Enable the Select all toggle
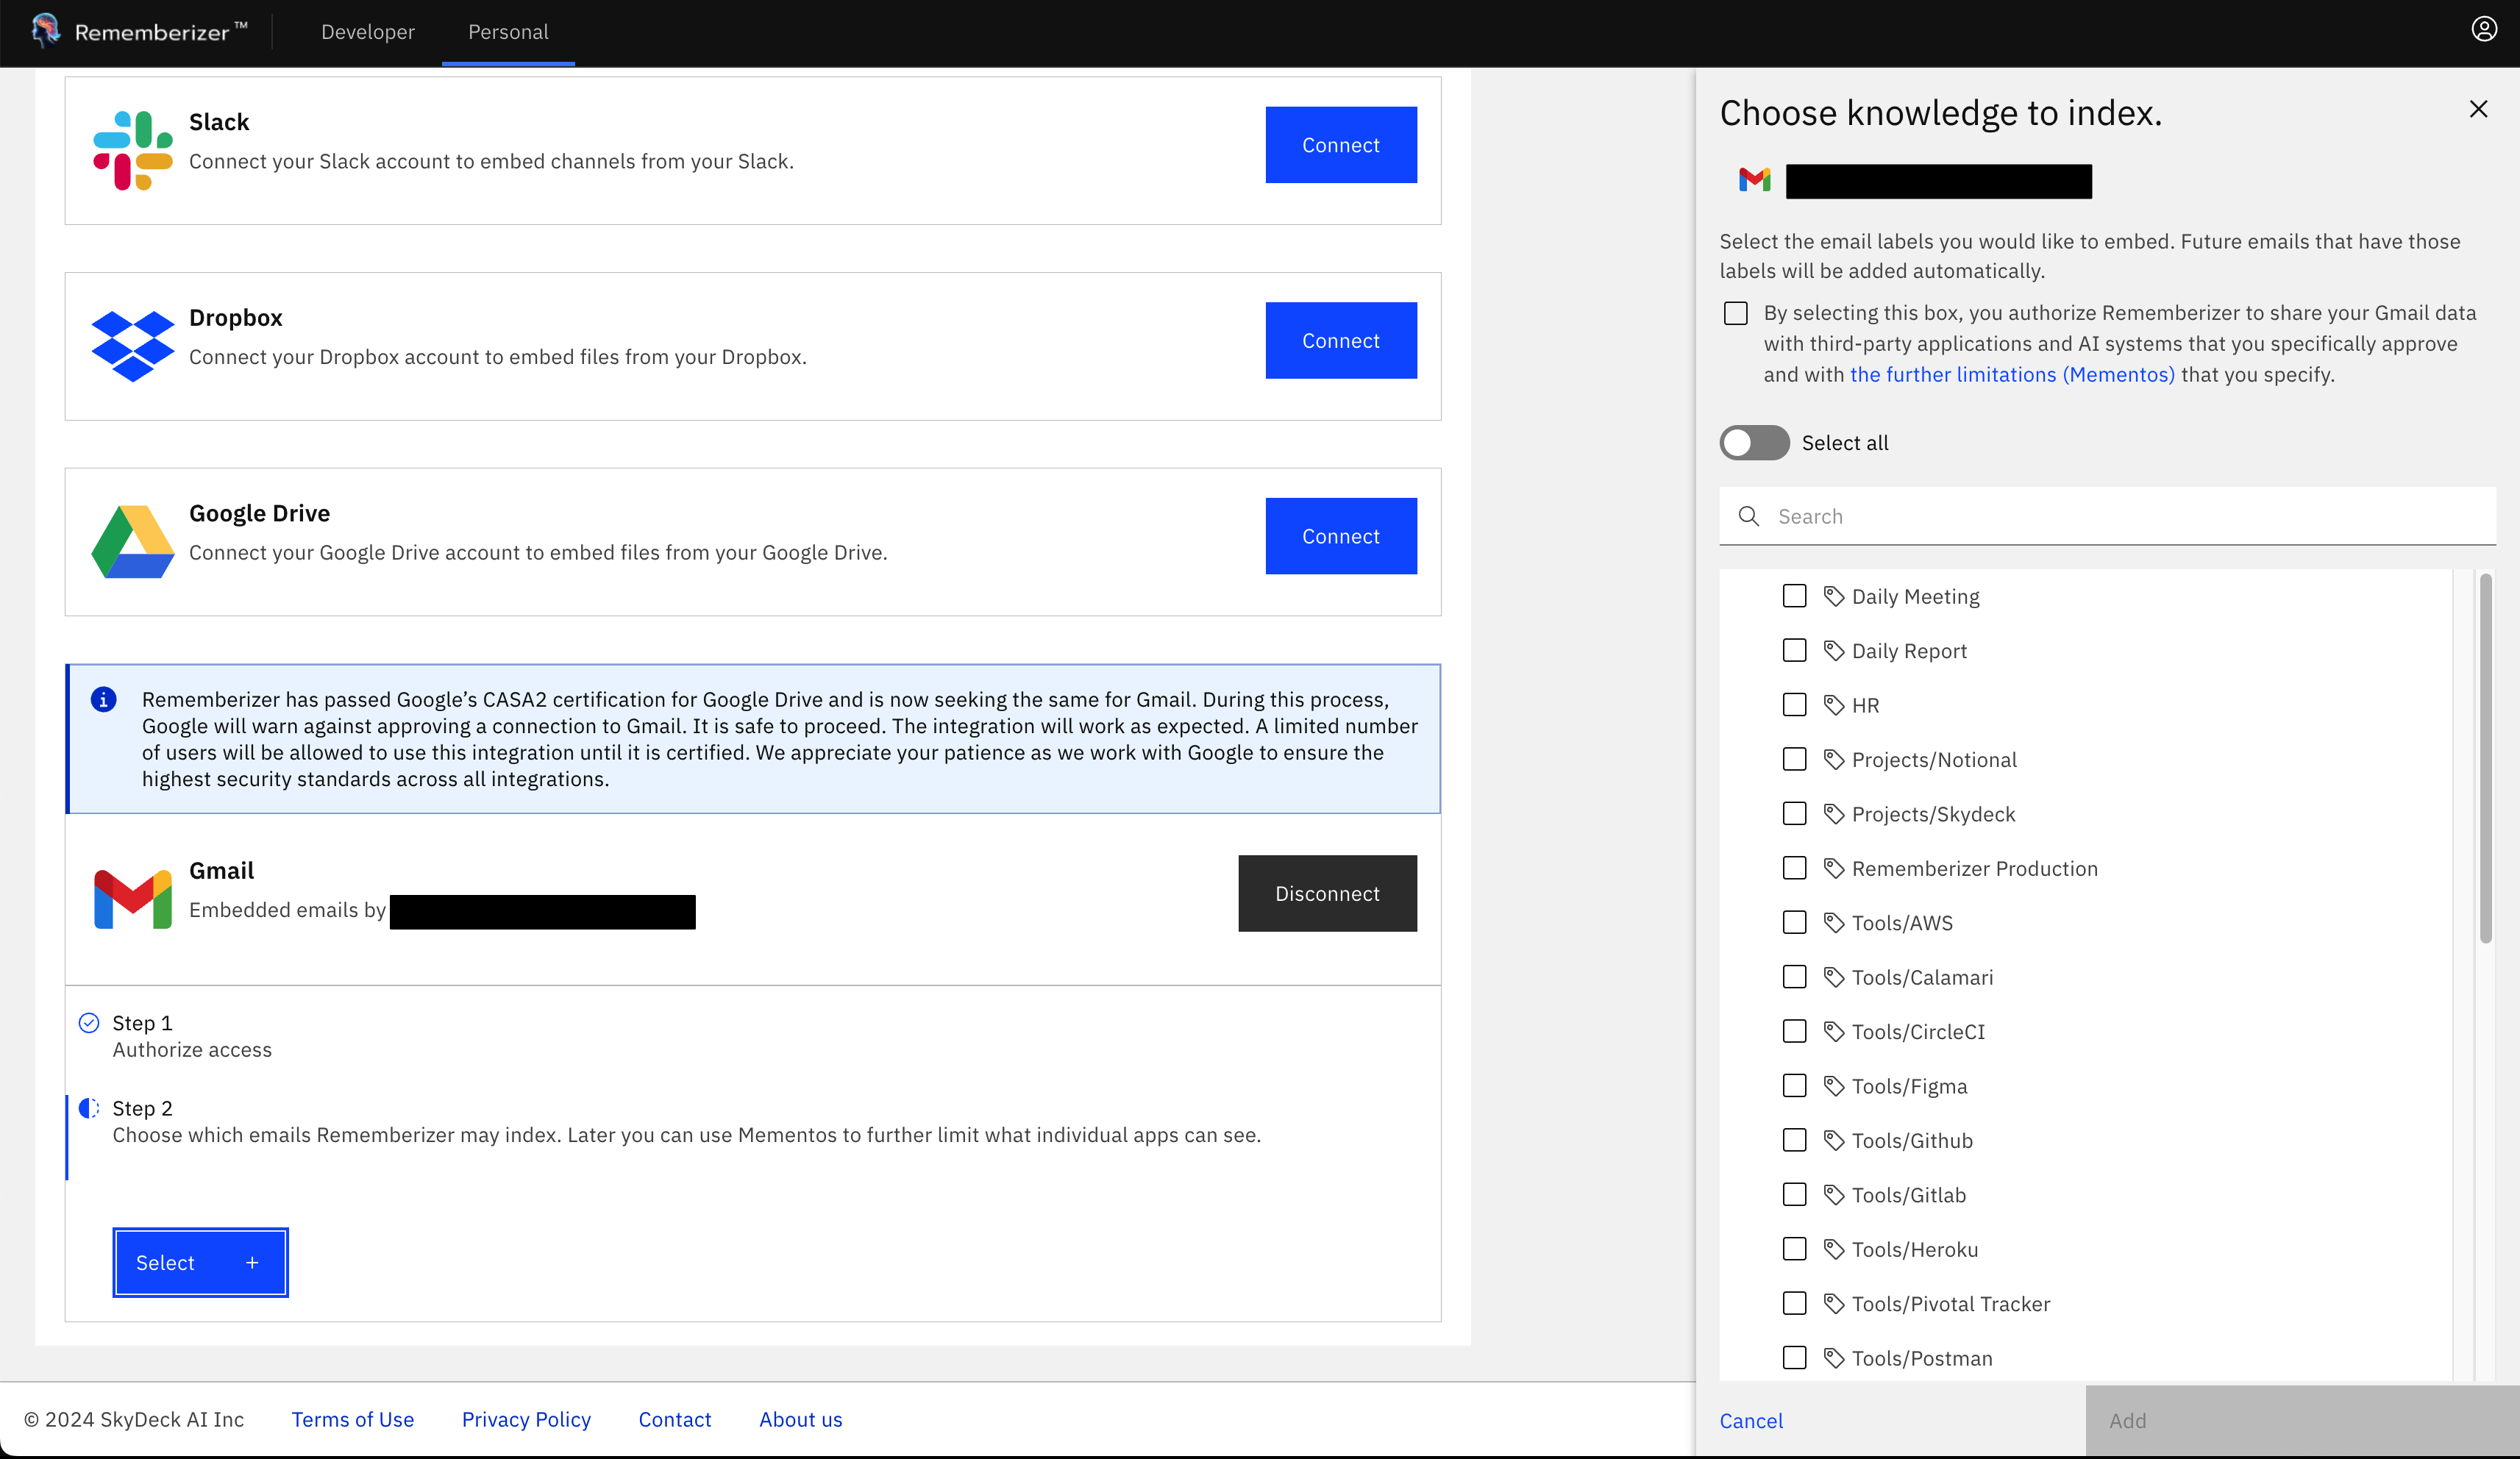2520x1459 pixels. click(1754, 442)
